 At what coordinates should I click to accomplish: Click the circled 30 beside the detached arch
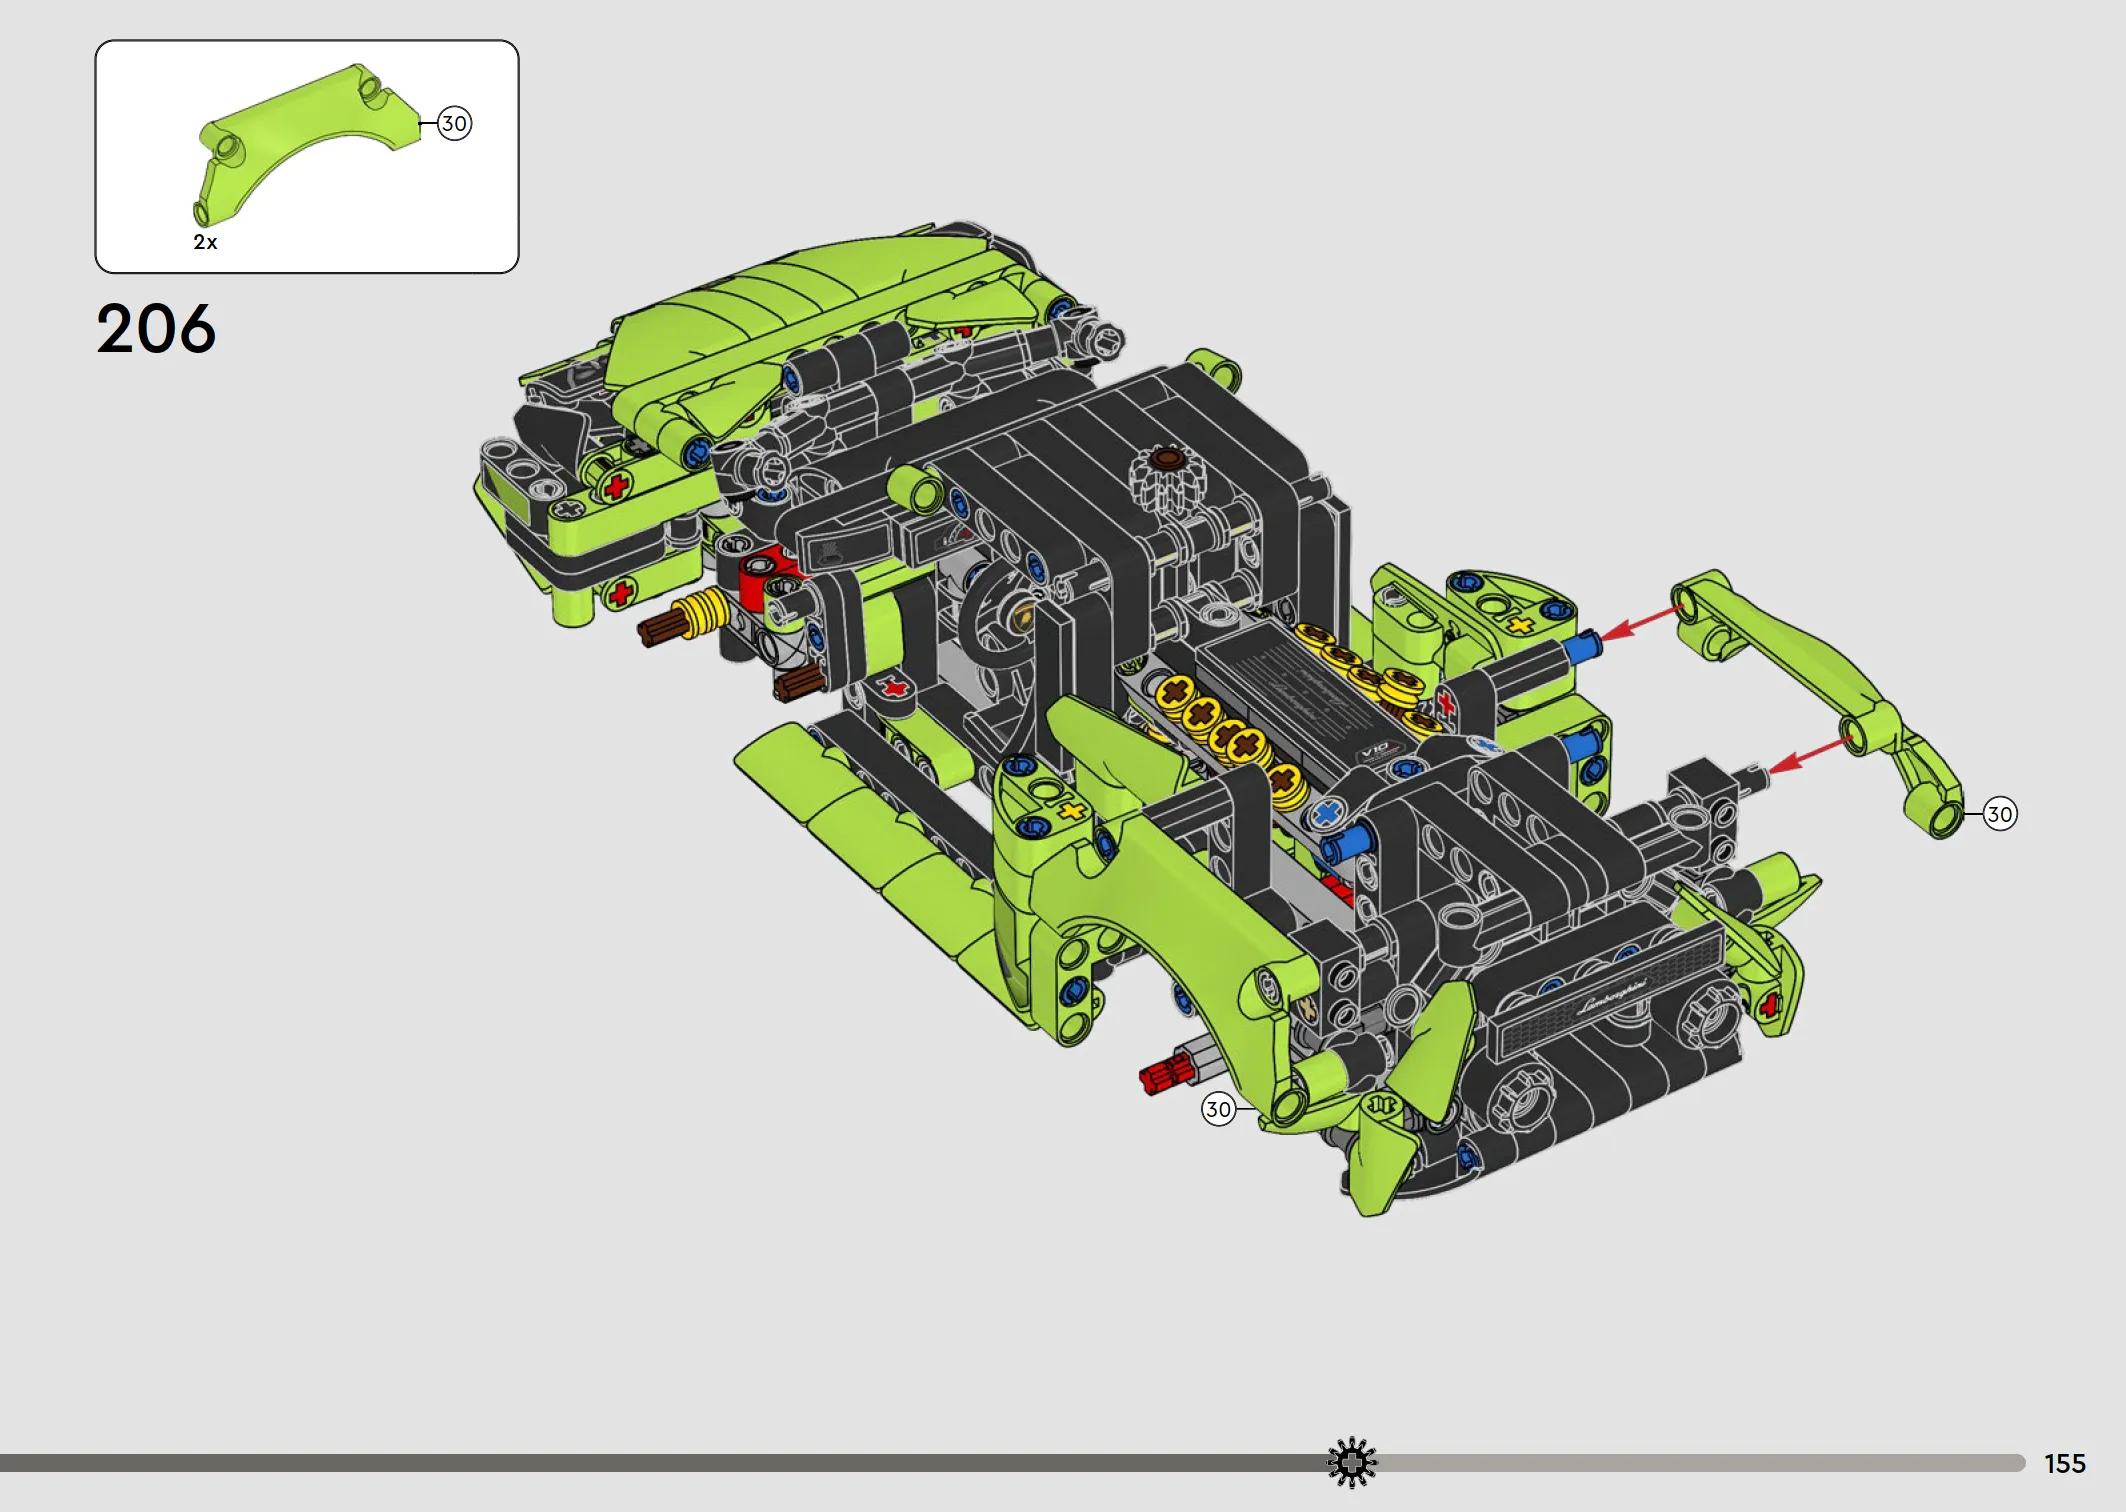(x=1999, y=814)
